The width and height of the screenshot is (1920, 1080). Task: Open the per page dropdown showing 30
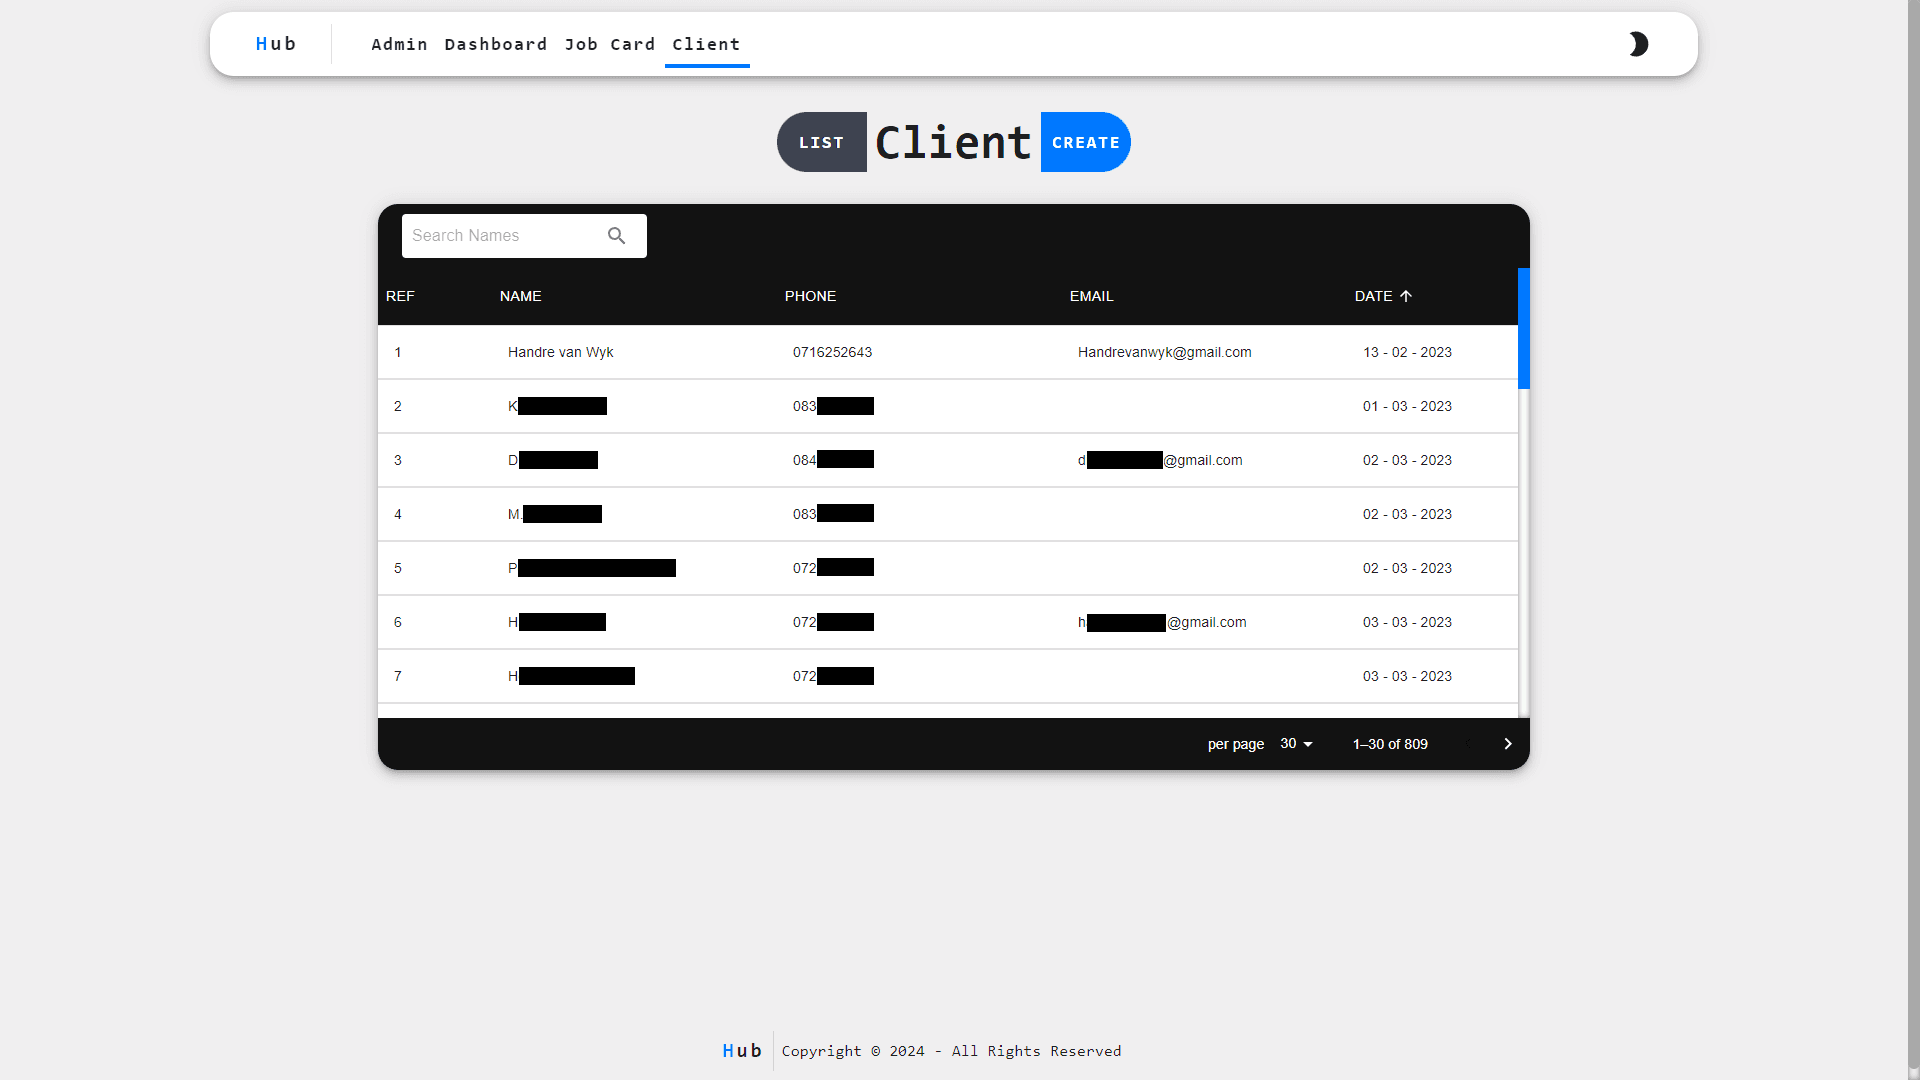tap(1296, 743)
